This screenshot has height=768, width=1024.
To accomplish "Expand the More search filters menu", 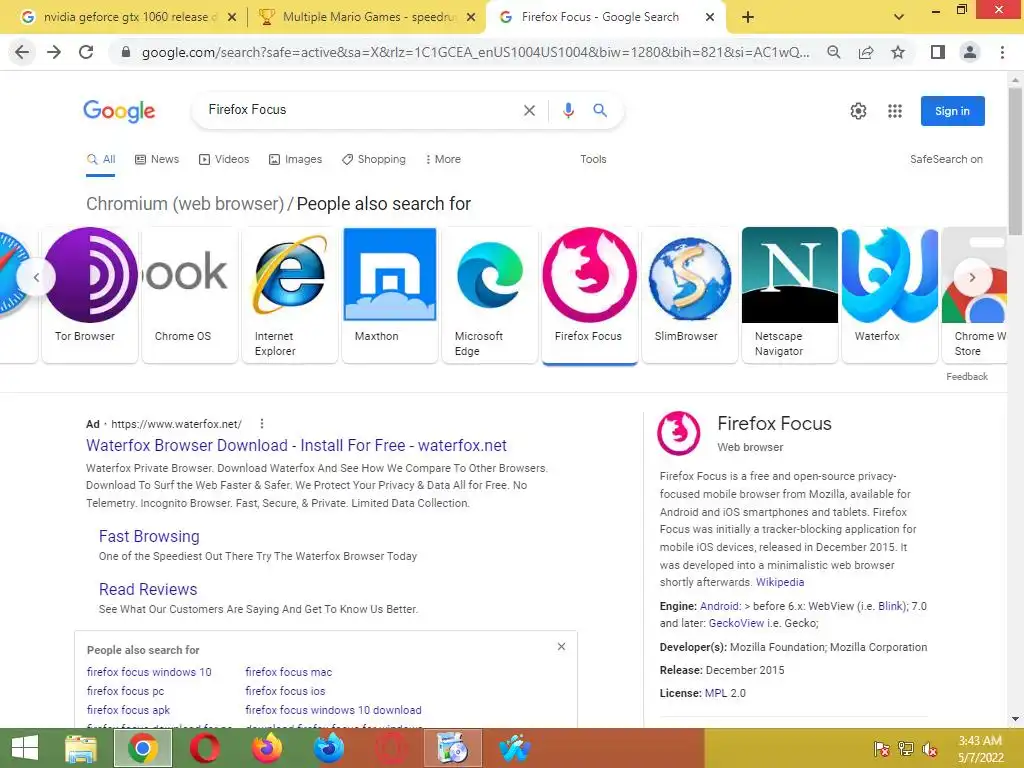I will [x=443, y=159].
